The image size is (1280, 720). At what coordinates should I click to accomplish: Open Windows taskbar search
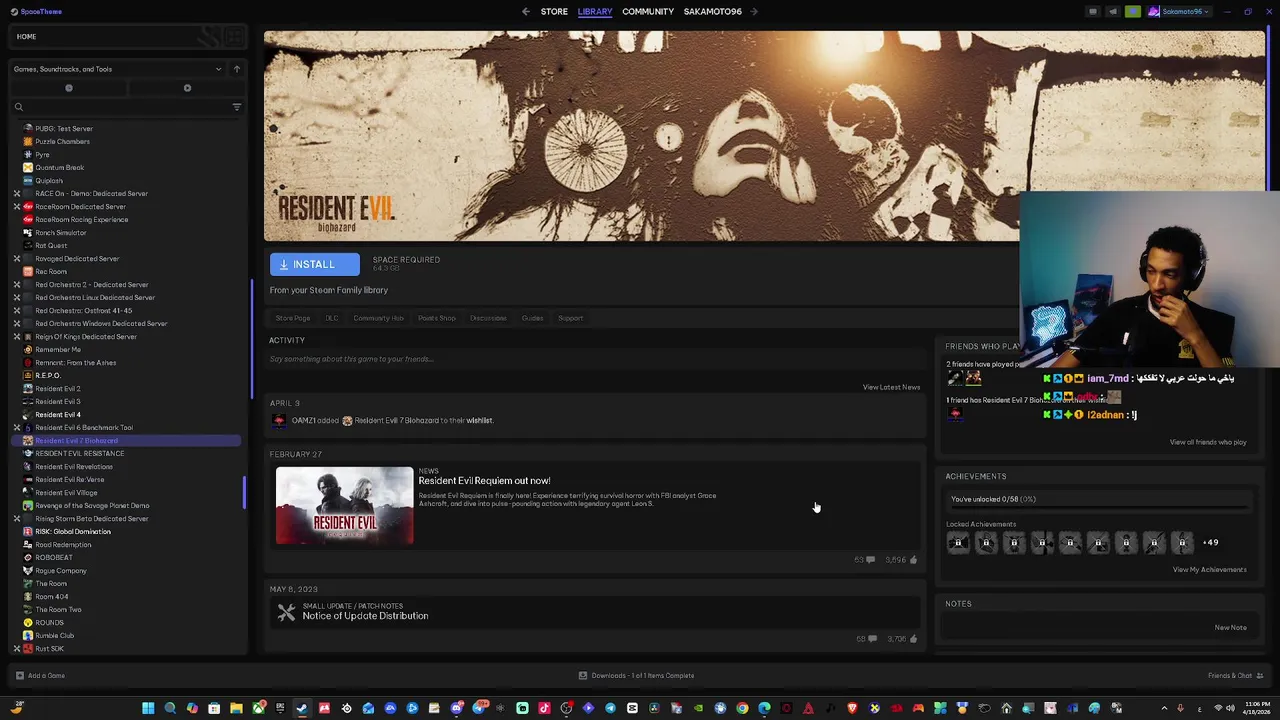[170, 709]
